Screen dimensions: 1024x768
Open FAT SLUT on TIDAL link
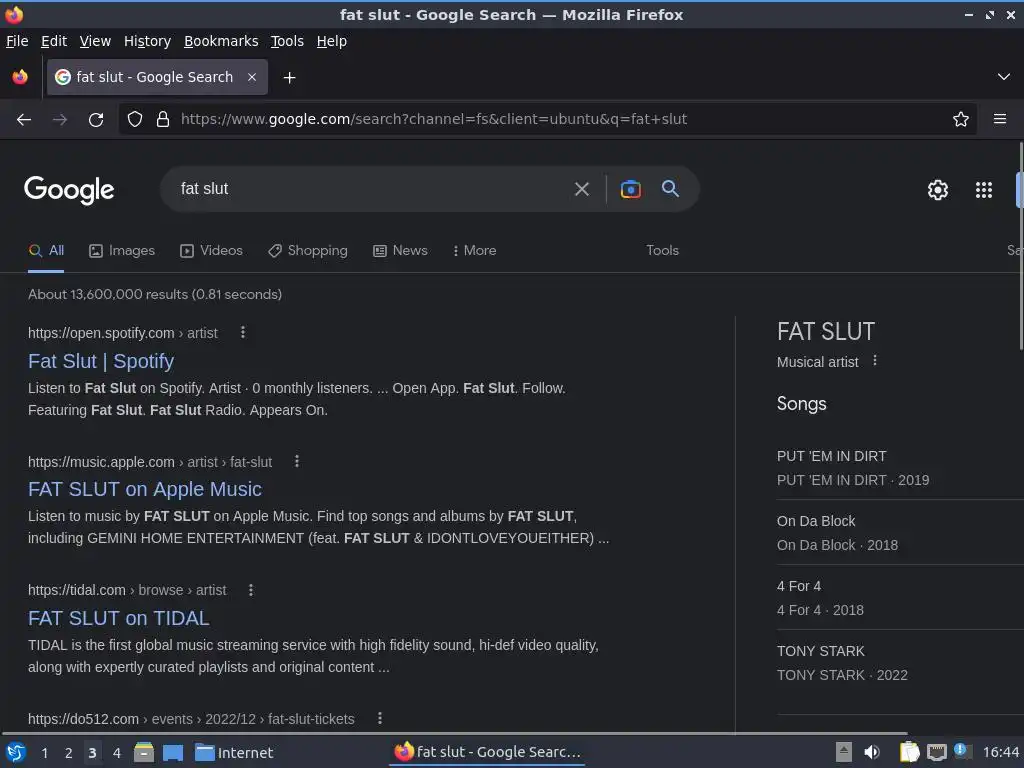119,618
